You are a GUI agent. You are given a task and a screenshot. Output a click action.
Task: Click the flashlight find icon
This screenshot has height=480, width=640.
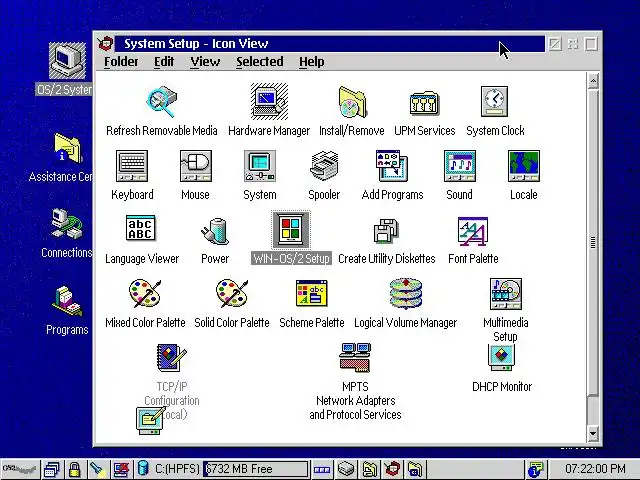coord(98,469)
